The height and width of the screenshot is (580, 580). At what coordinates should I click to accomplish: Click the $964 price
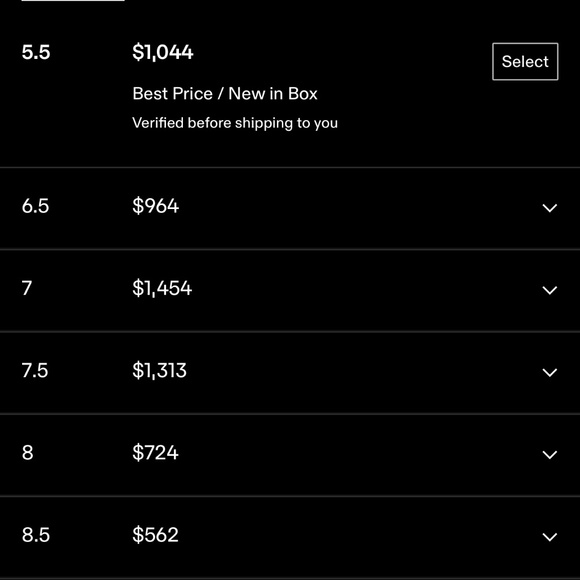[x=156, y=206]
